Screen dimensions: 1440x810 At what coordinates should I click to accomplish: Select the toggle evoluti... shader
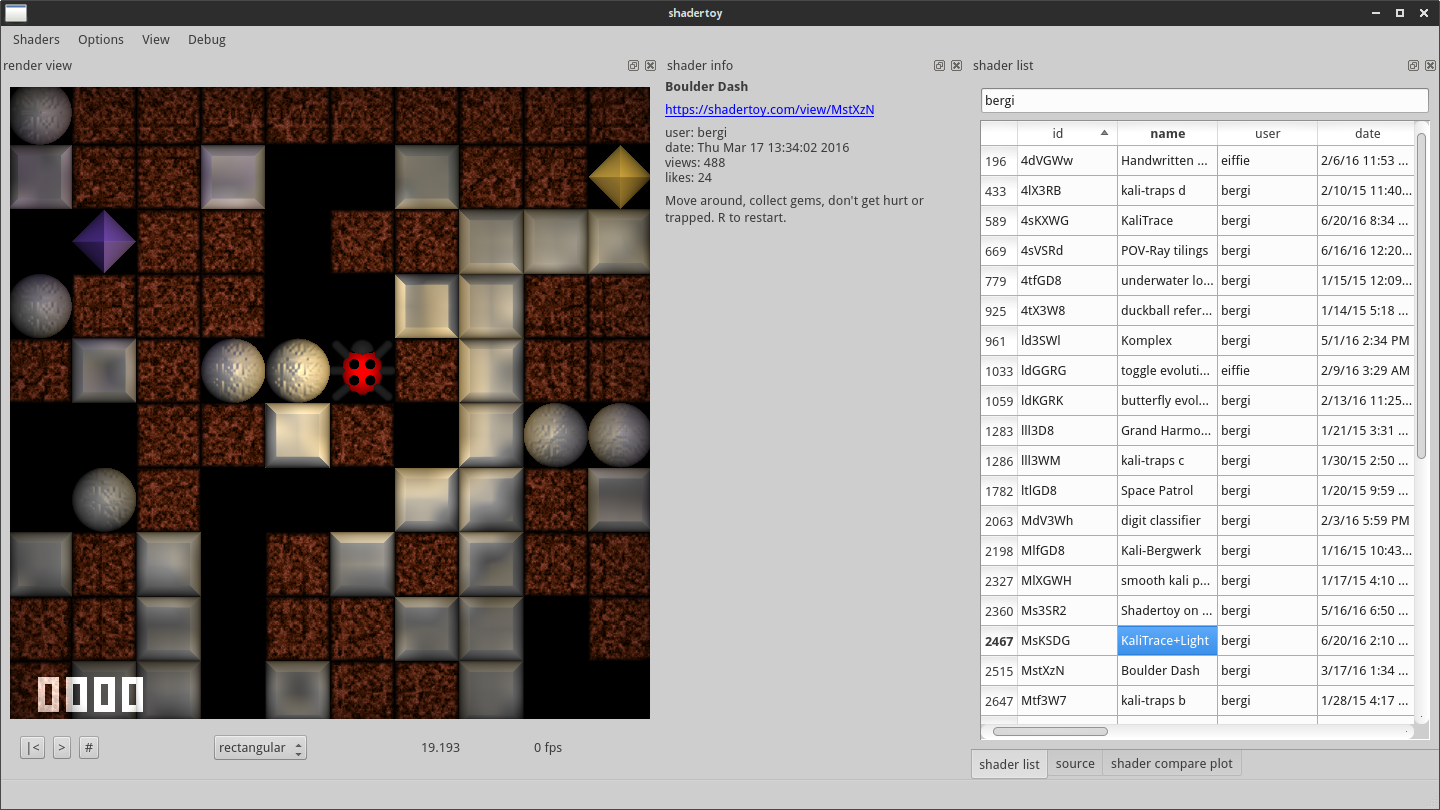click(1167, 370)
